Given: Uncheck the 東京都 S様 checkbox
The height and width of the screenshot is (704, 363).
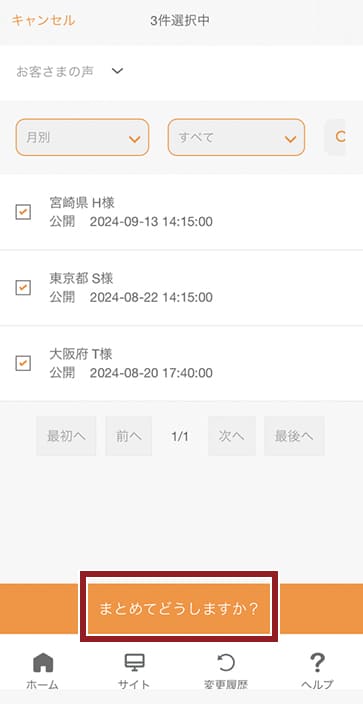Looking at the screenshot, I should tap(23, 287).
